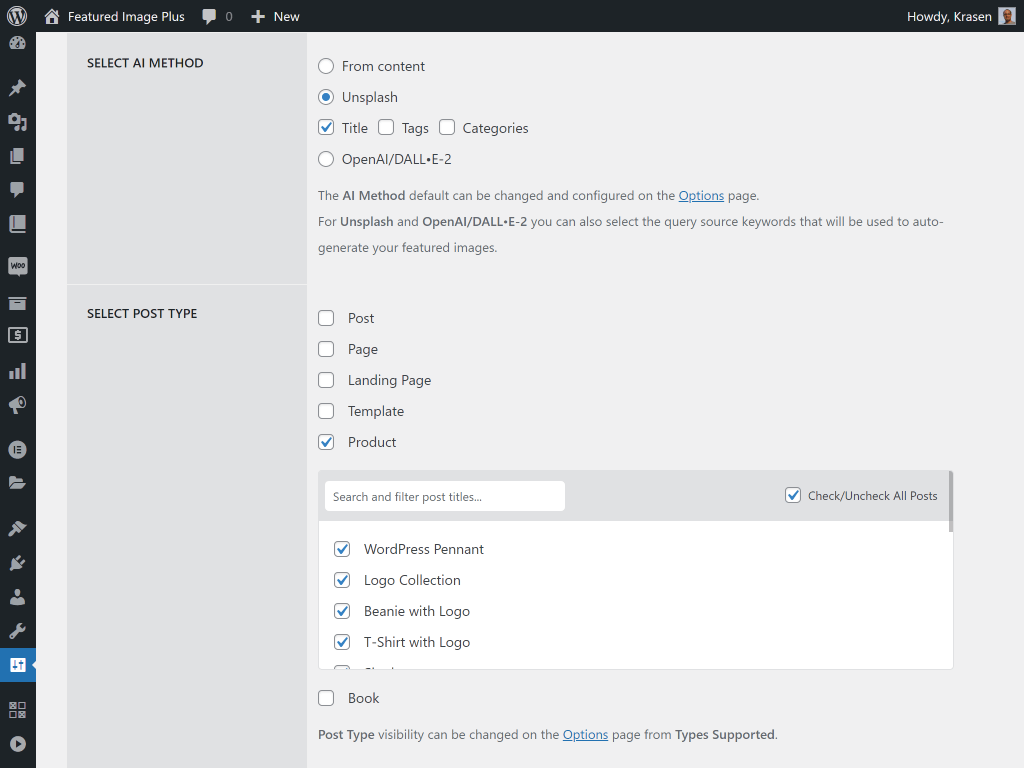Select the Unsplash radio button
1024x768 pixels.
326,97
